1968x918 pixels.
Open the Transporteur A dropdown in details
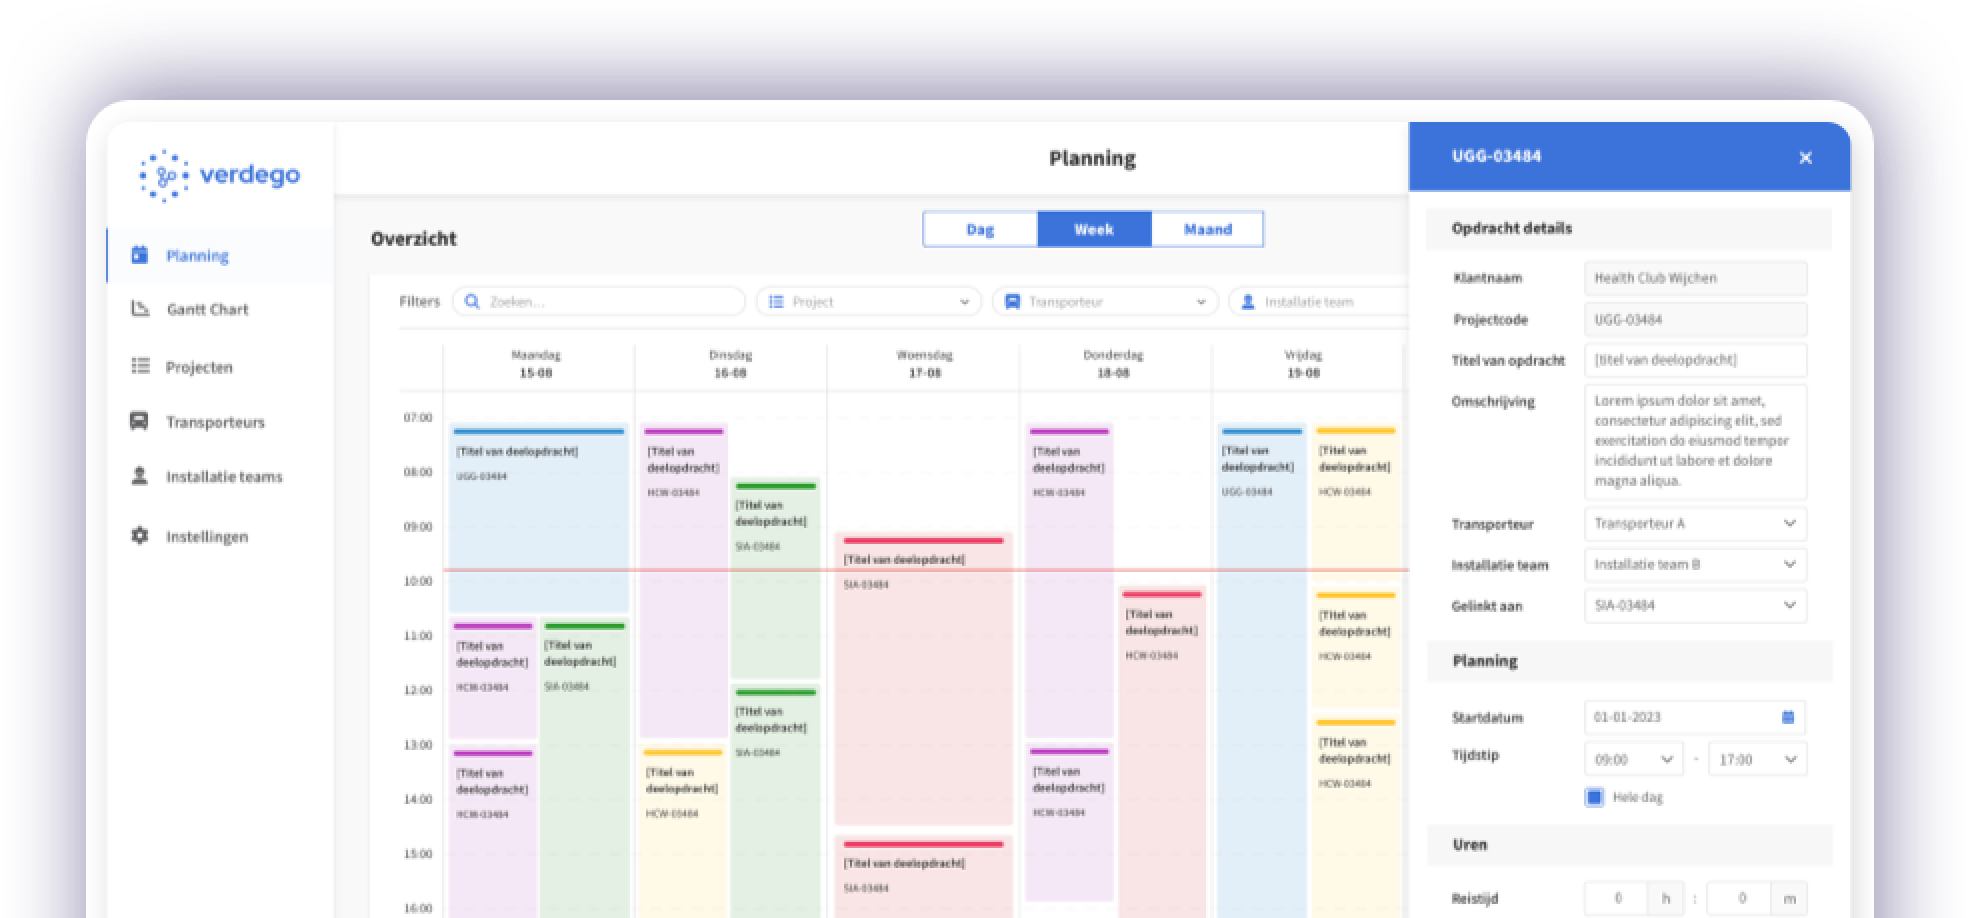click(1695, 524)
